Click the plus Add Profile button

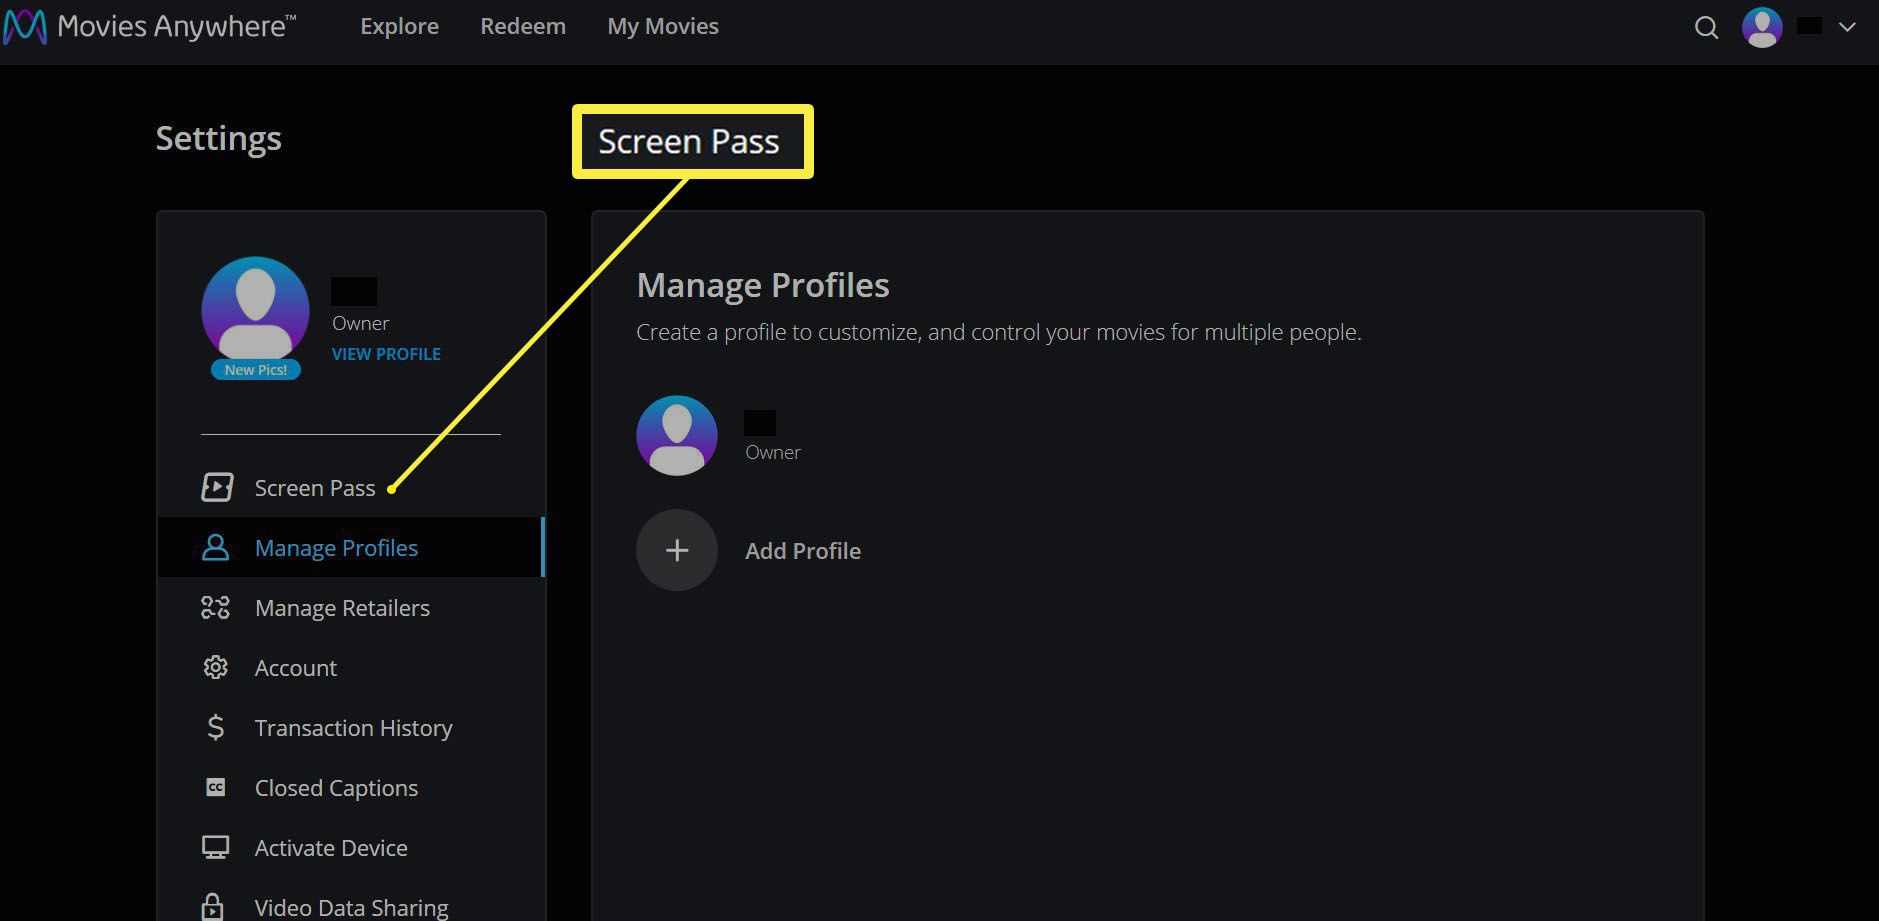[677, 550]
